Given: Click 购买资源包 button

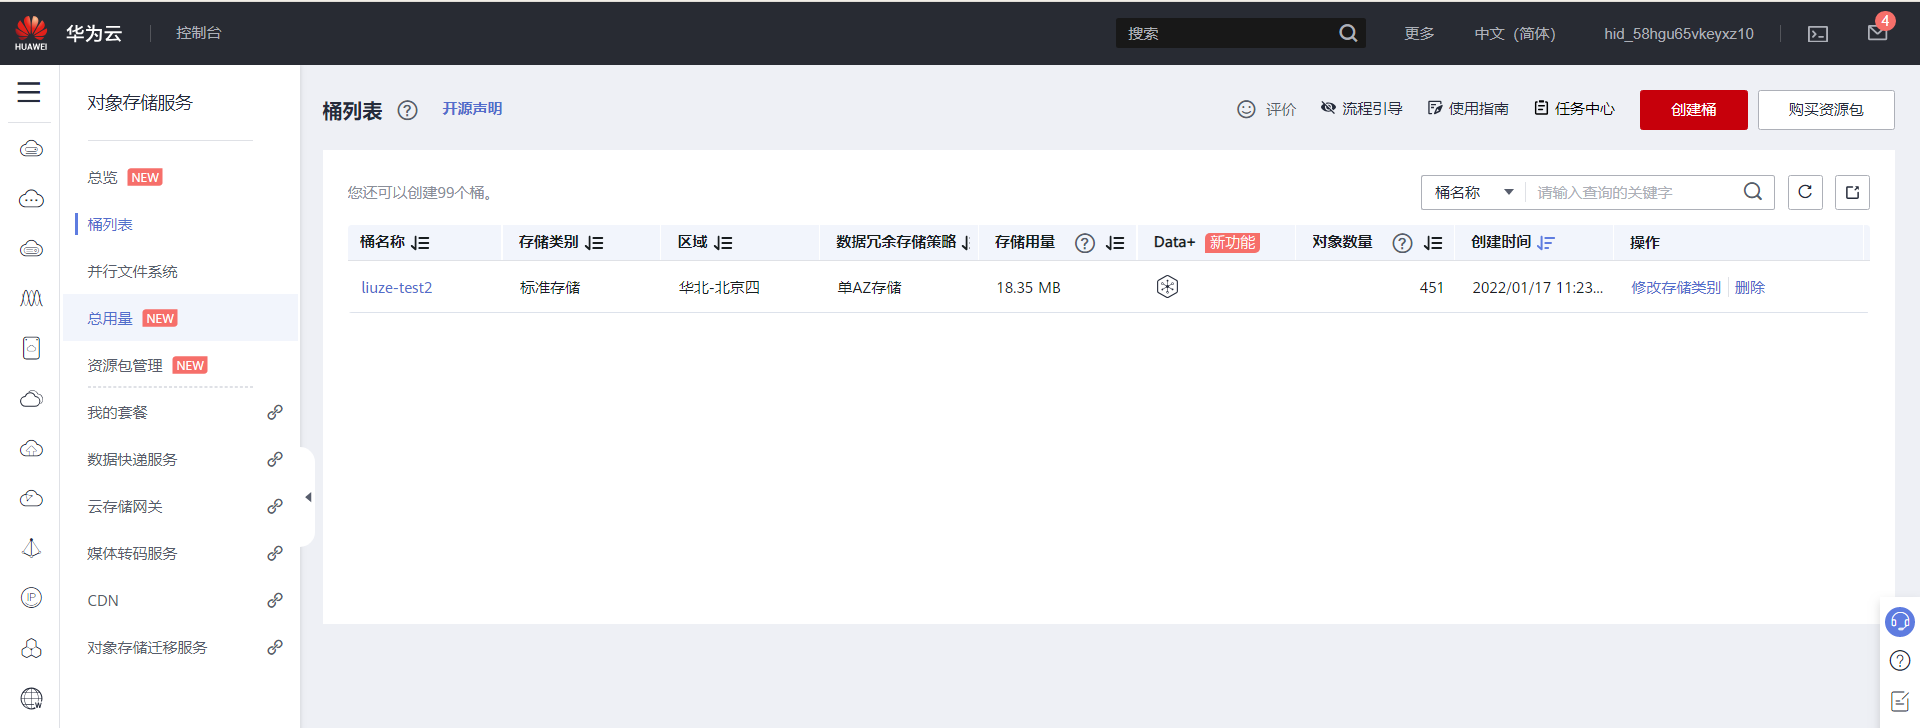Looking at the screenshot, I should click(1826, 110).
